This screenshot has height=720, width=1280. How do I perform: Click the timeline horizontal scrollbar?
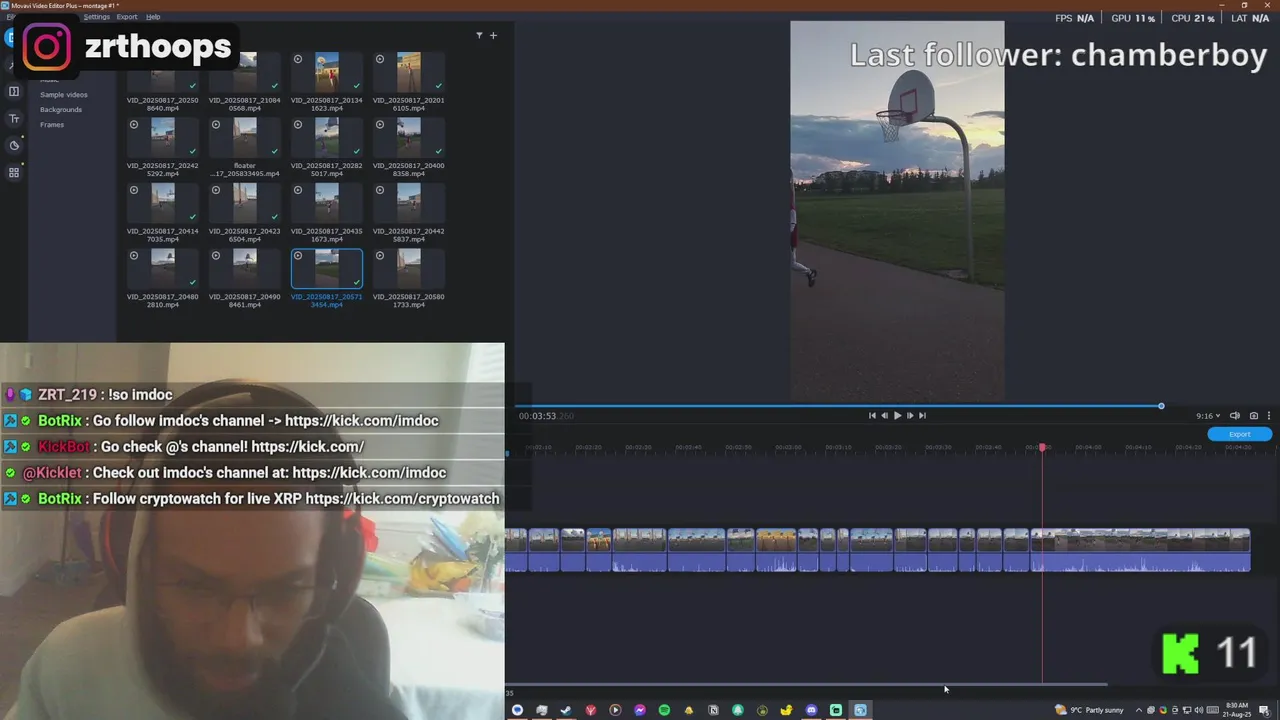coord(807,685)
